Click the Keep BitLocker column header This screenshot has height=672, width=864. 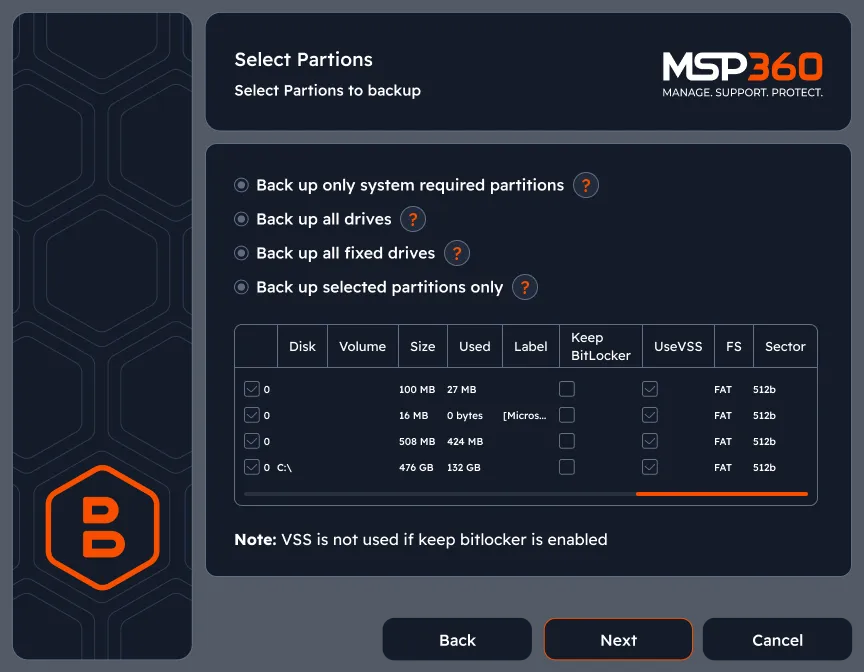coord(601,346)
